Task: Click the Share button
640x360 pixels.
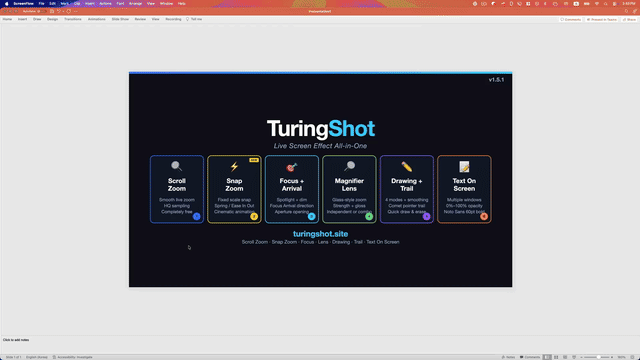Action: [x=629, y=19]
